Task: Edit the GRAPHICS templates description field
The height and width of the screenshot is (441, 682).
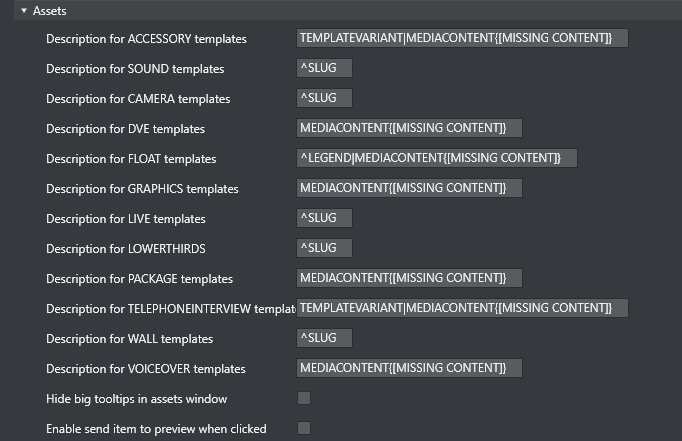Action: click(409, 188)
